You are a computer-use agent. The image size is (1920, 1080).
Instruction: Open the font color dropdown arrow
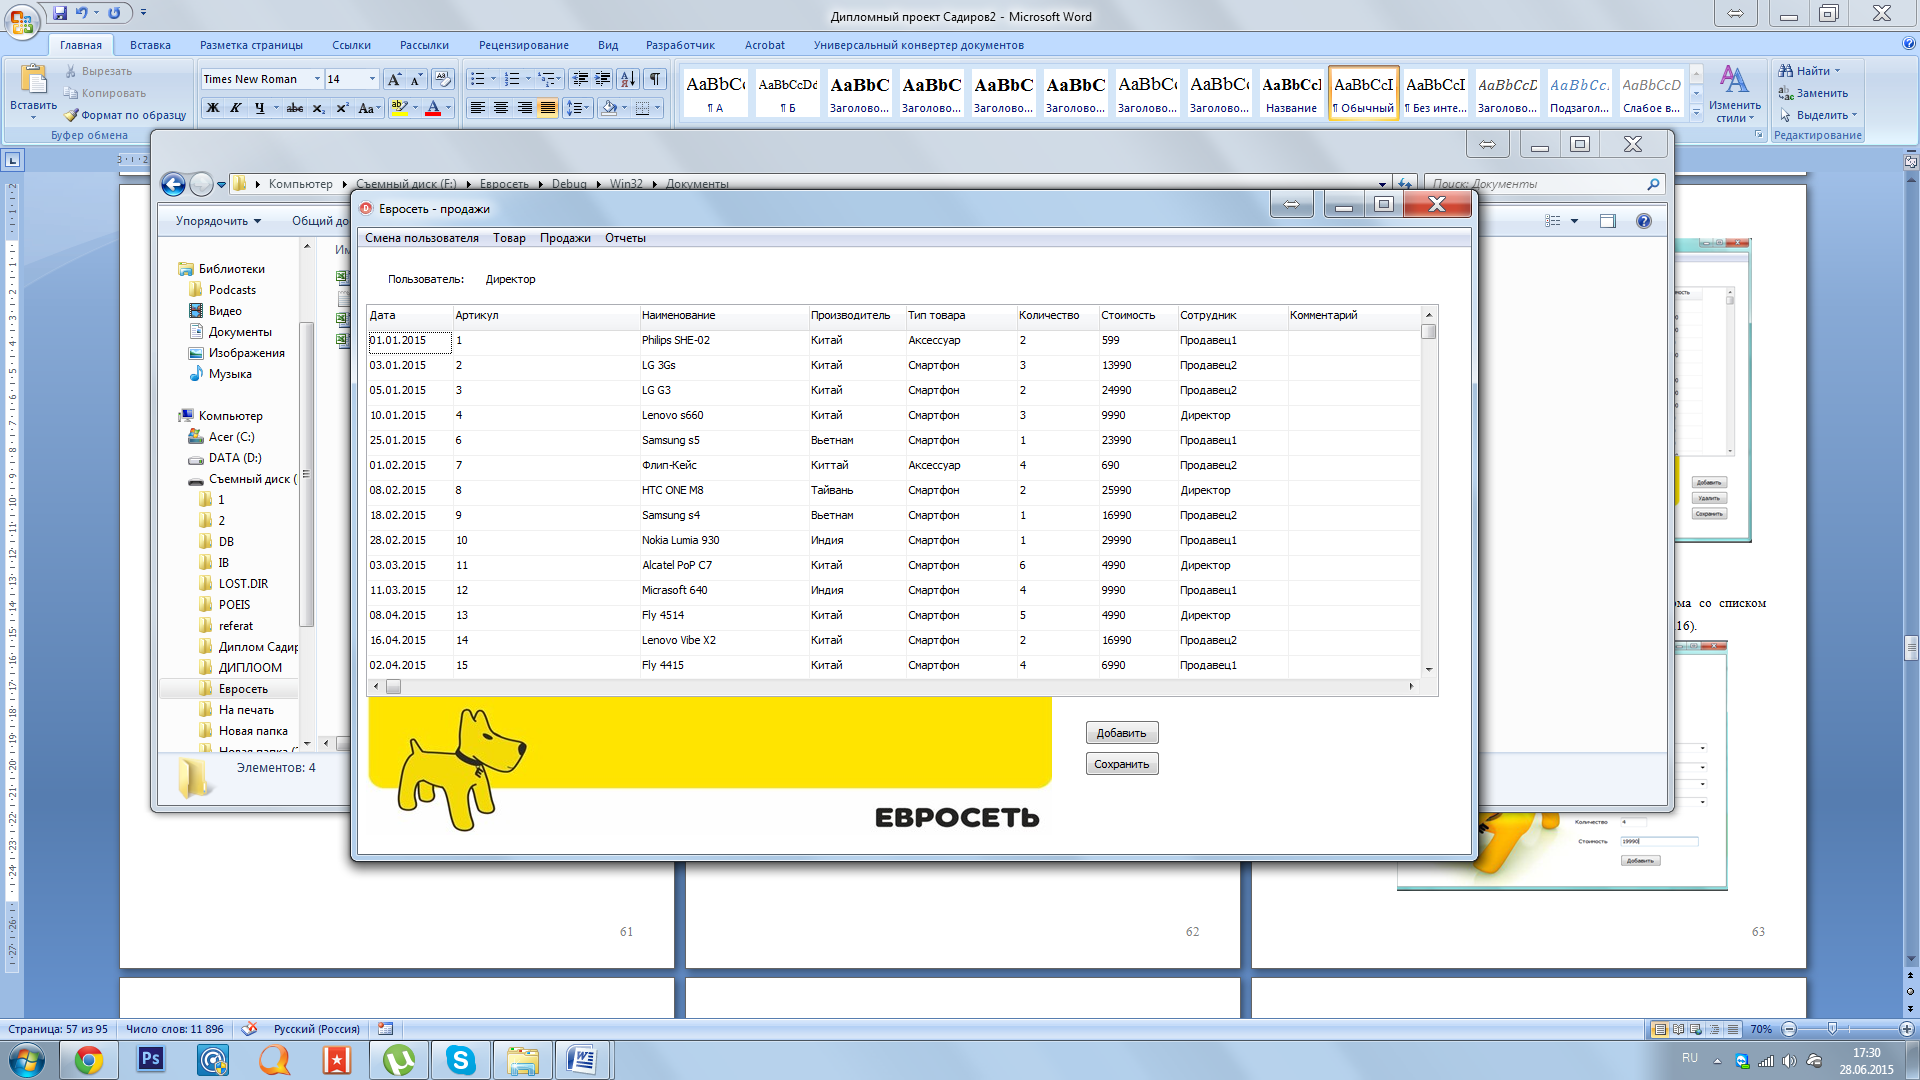[449, 108]
